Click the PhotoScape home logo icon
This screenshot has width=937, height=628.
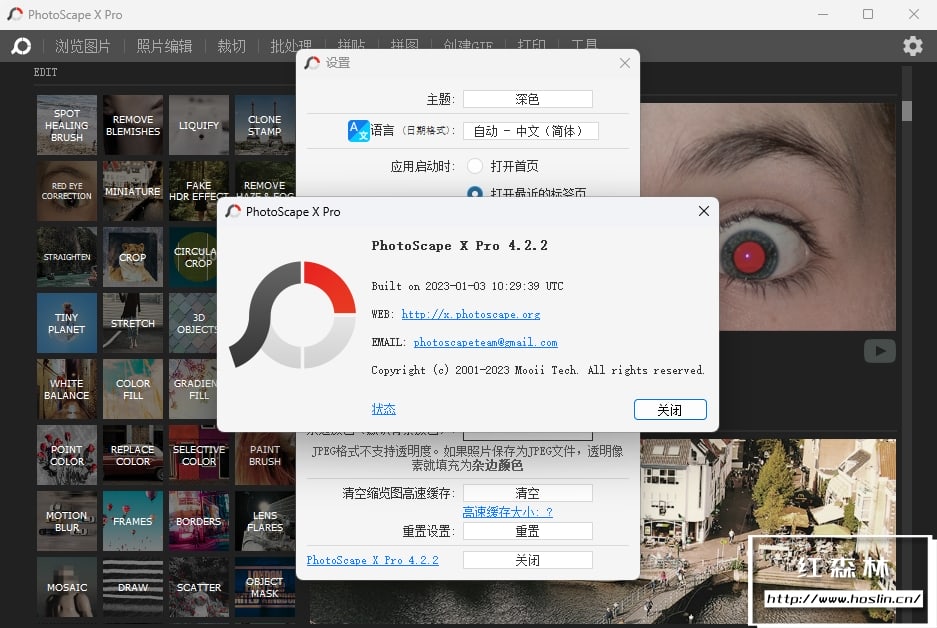click(x=21, y=46)
